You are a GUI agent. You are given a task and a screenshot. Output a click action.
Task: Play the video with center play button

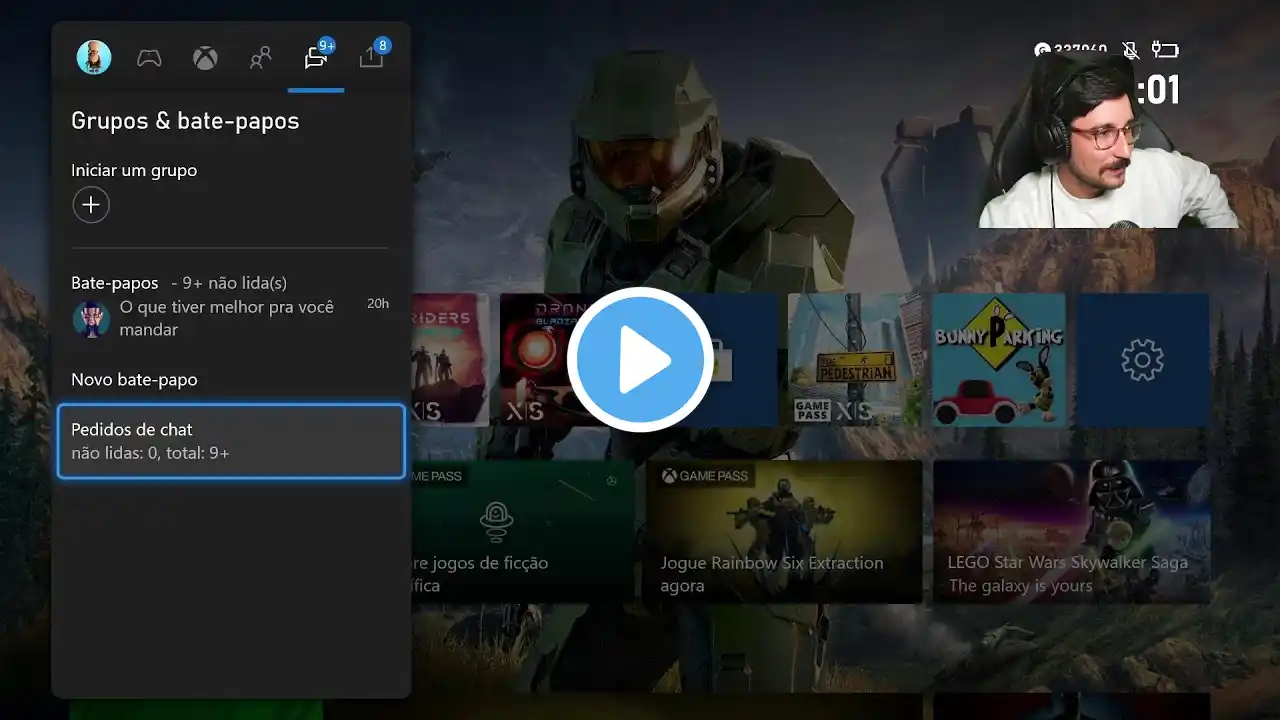pyautogui.click(x=640, y=360)
